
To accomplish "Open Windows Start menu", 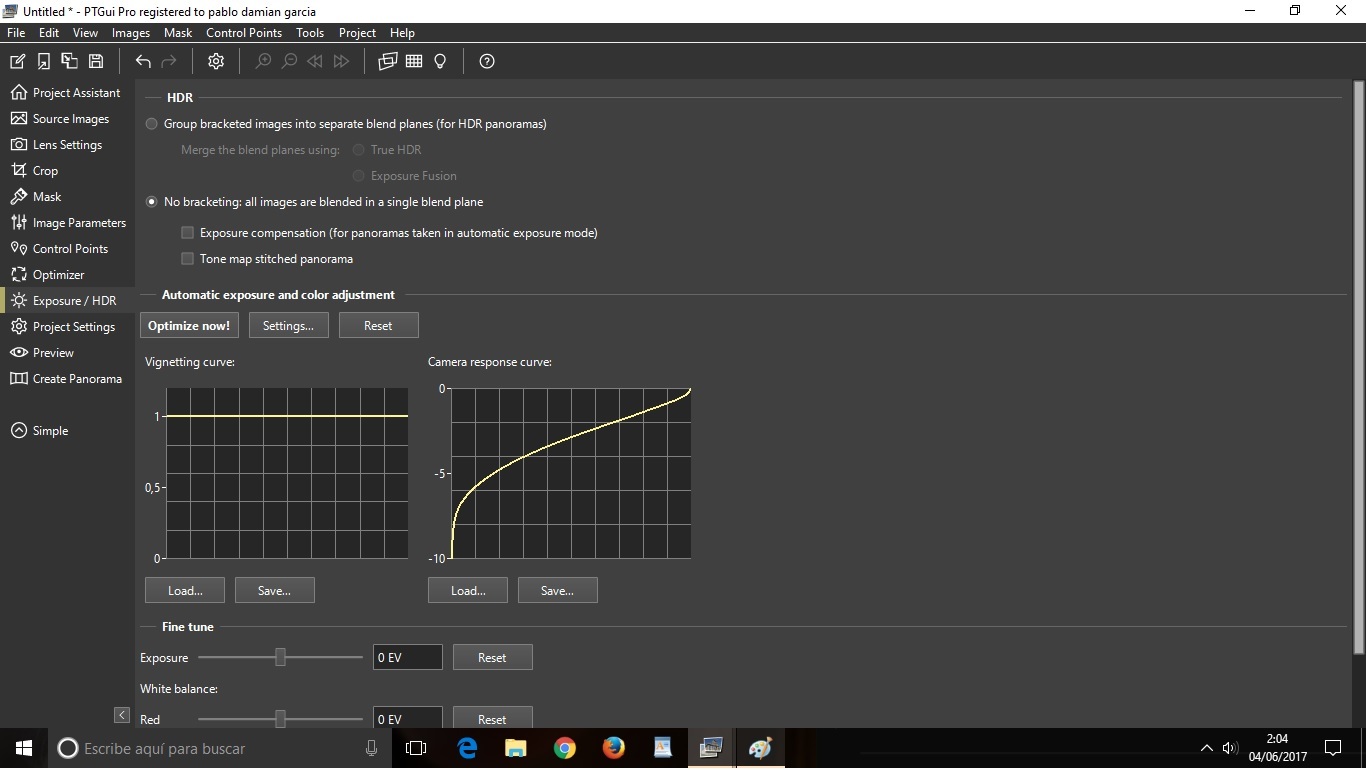I will (24, 748).
